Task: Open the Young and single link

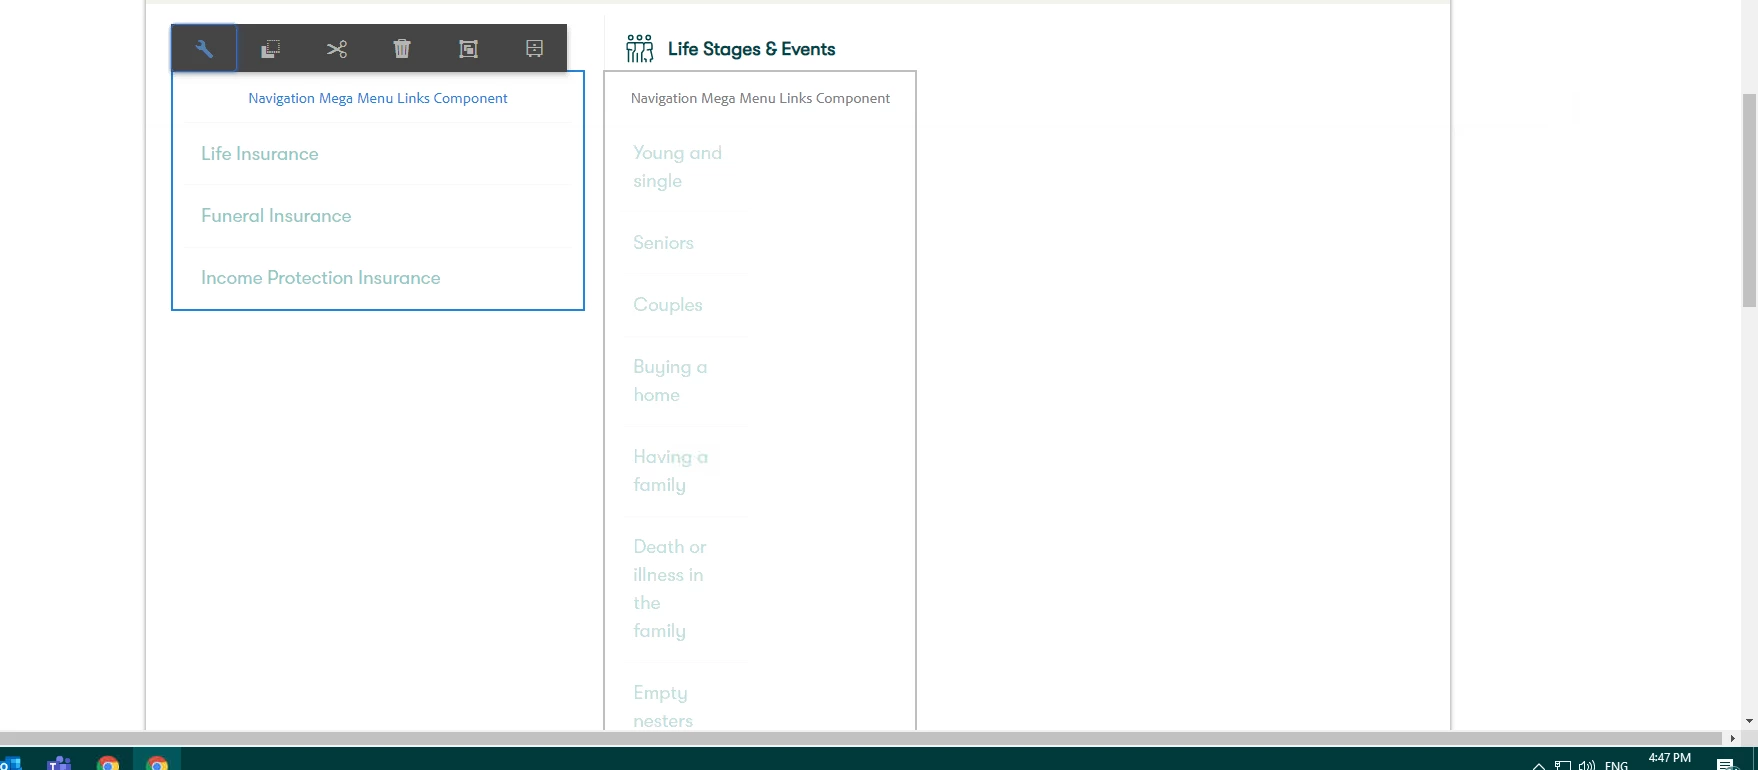Action: [677, 167]
